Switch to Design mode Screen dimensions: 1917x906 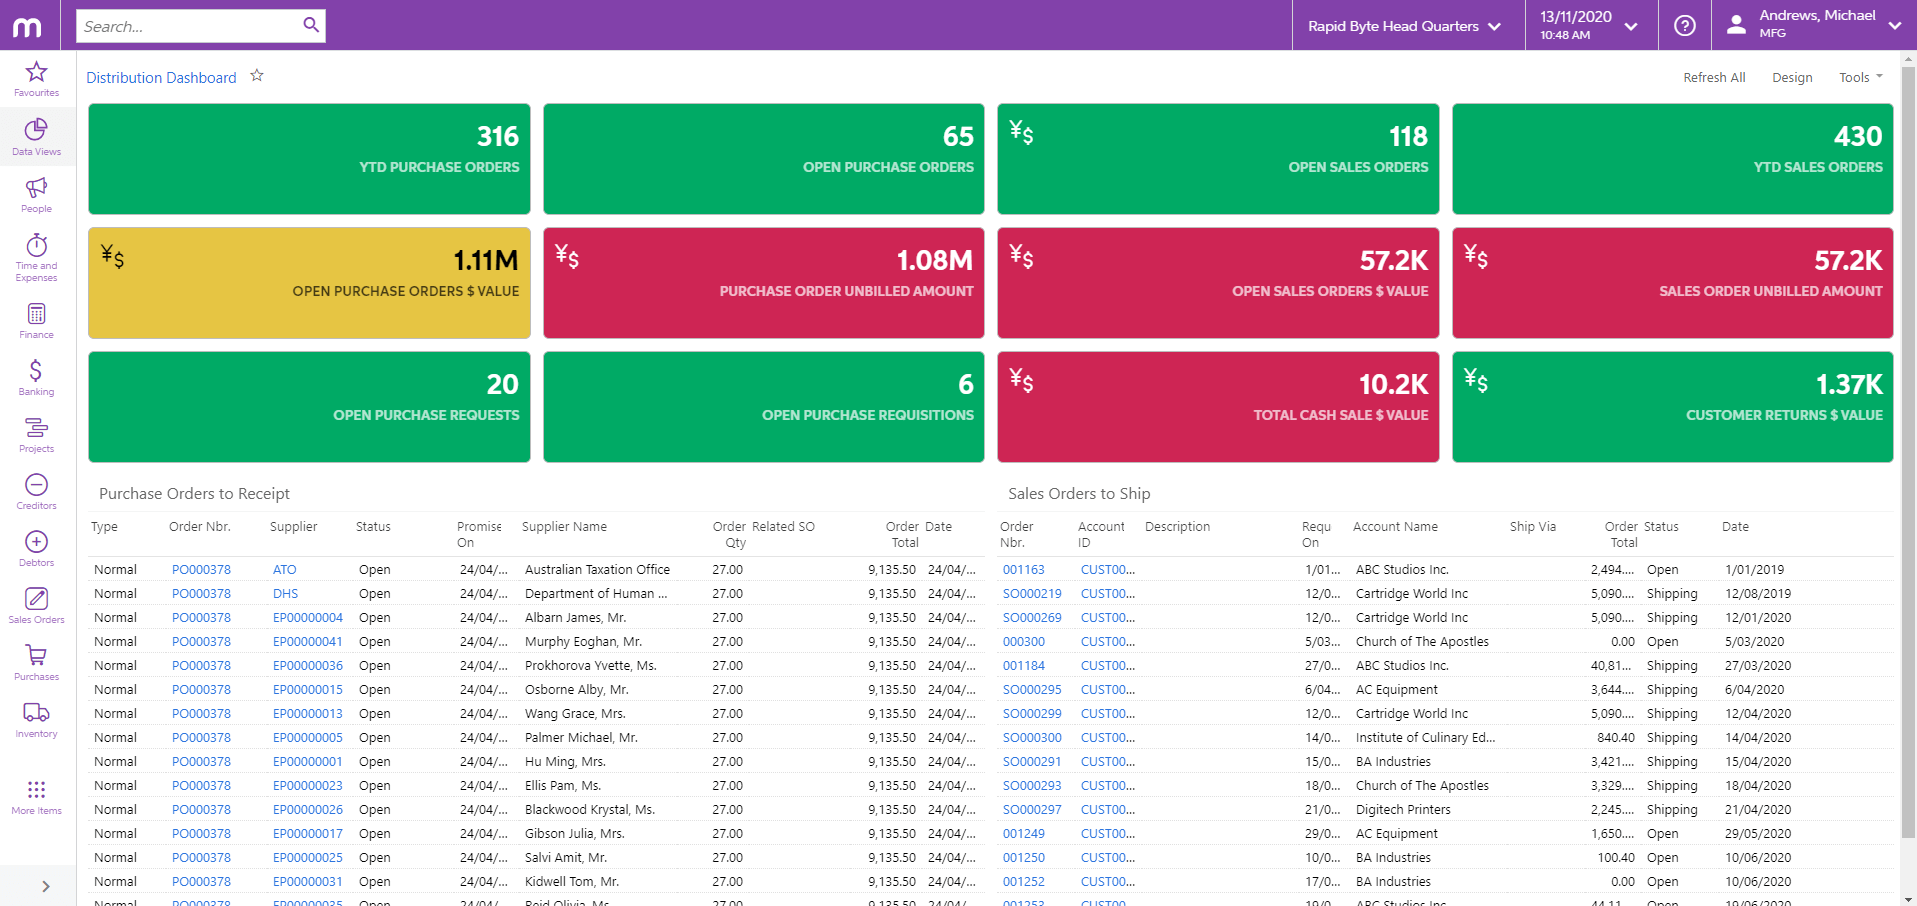[x=1791, y=77]
